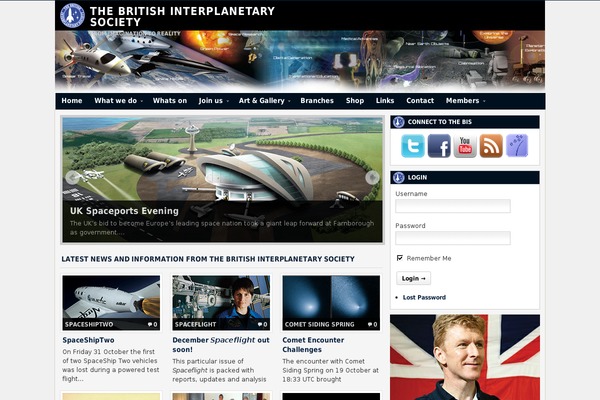Click the purple satellite icon in Connect panel
The image size is (600, 400).
pos(517,146)
